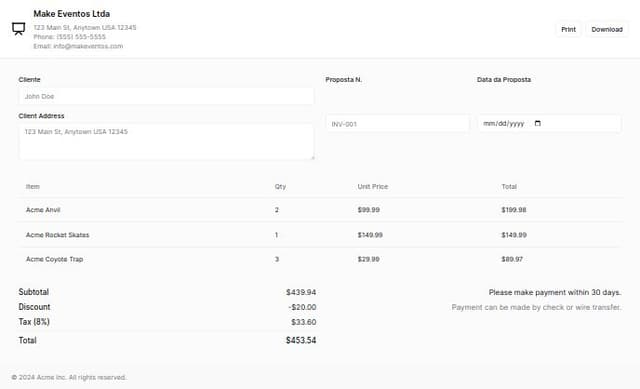The image size is (640, 389).
Task: Click the Make Eventos presentation logo icon
Action: point(18,29)
